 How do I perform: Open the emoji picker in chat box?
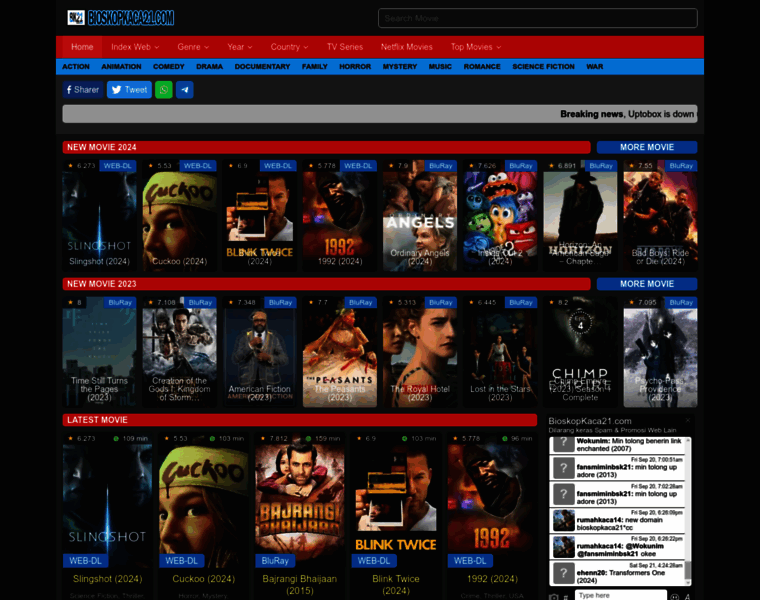click(675, 597)
